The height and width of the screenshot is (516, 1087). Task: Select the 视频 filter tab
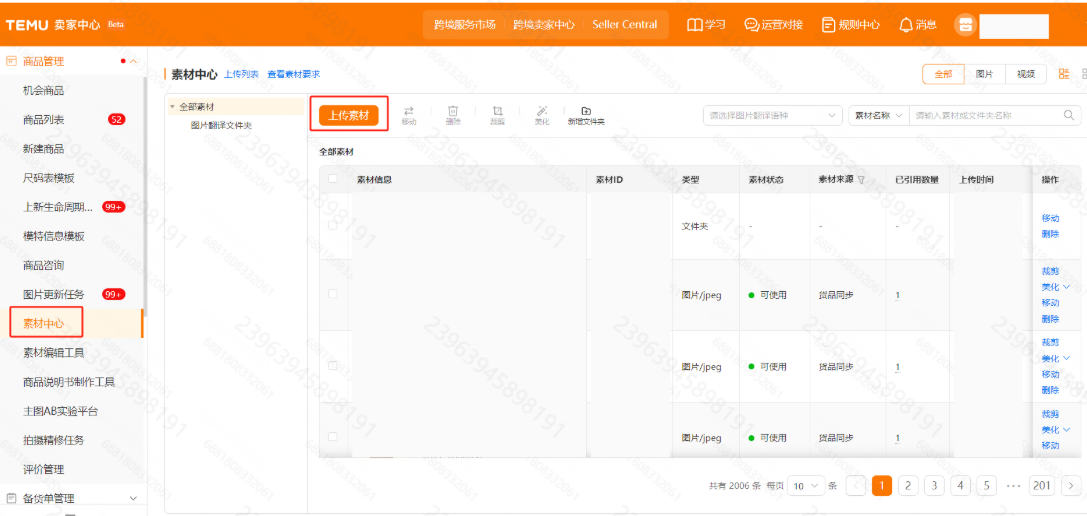pyautogui.click(x=1026, y=74)
